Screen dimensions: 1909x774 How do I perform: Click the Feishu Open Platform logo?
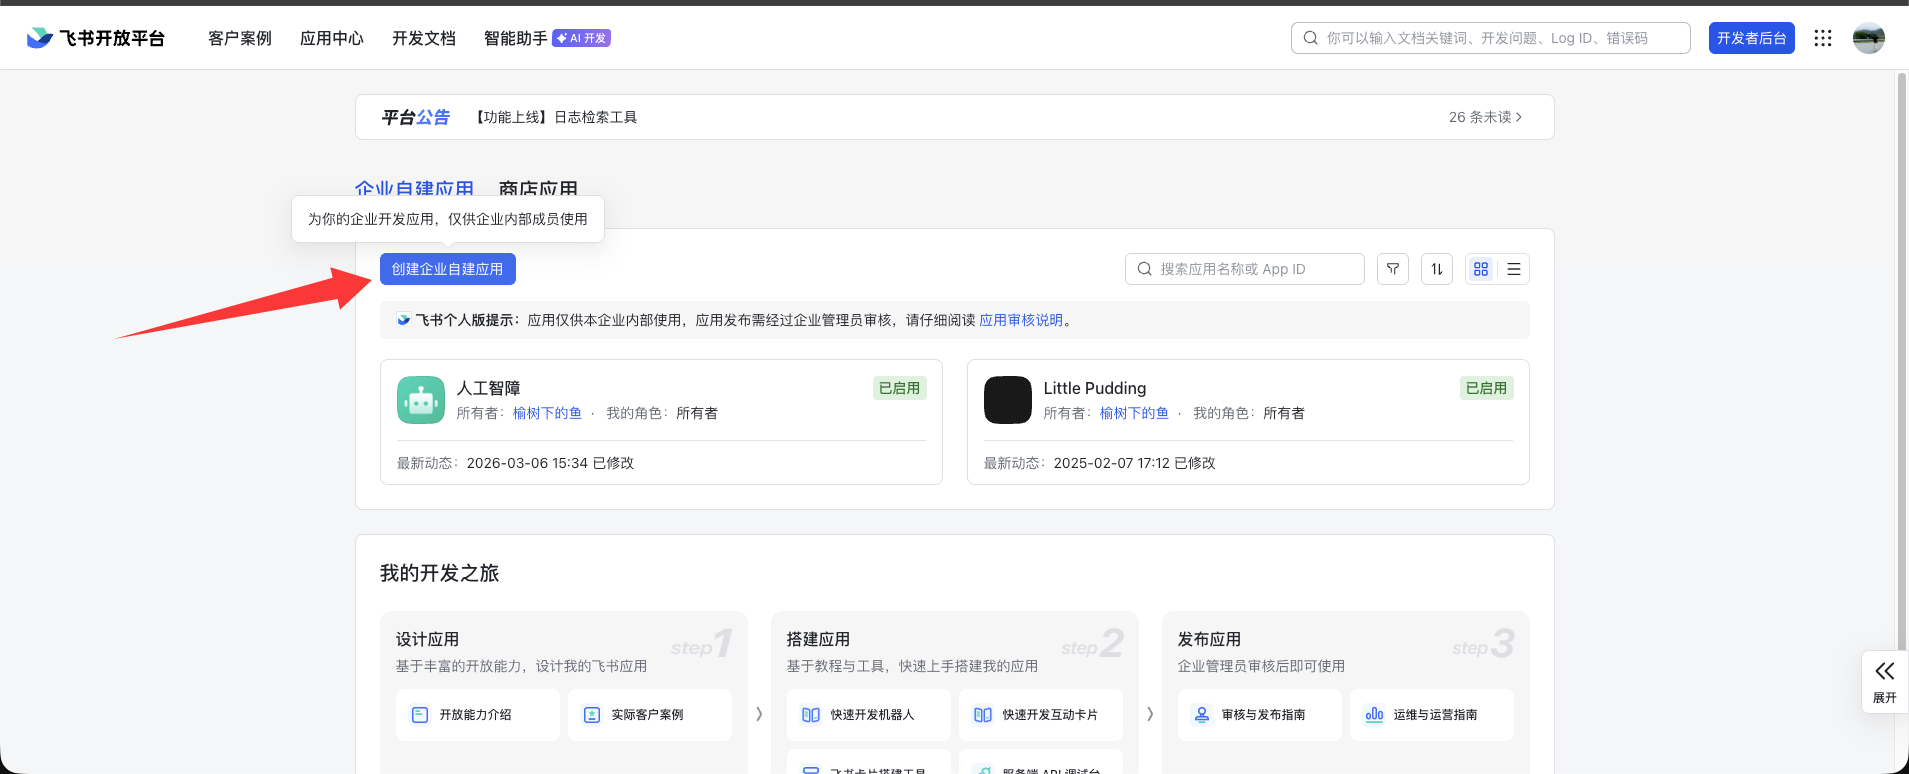[x=95, y=38]
